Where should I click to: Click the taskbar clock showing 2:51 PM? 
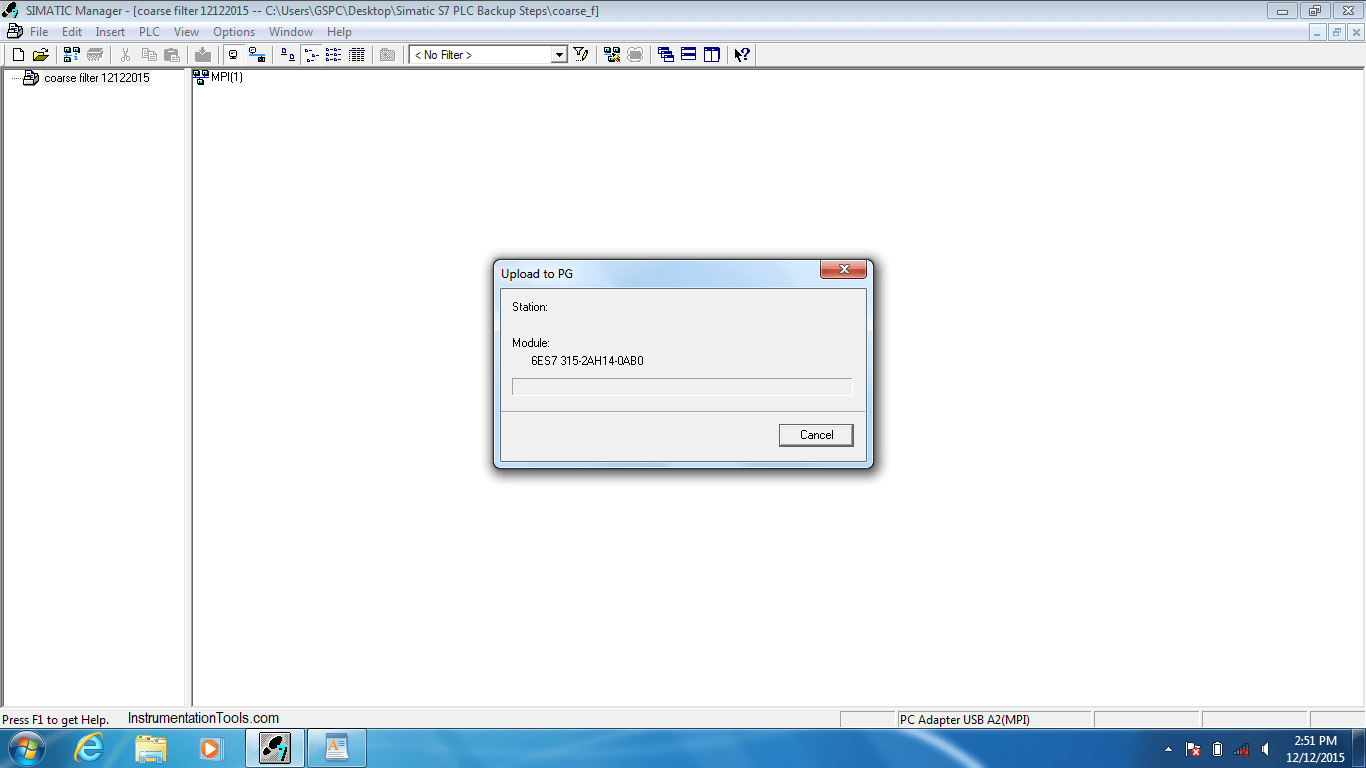point(1315,749)
